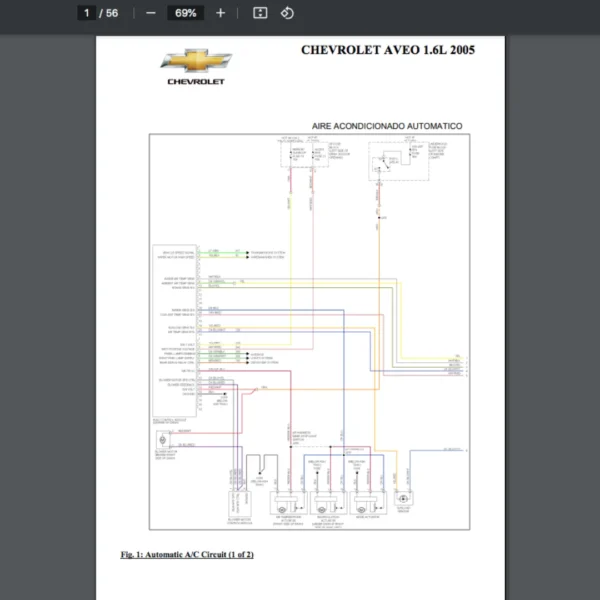Click the CHEVROLET AVEO 1.6L 2005 title
Screen dimensions: 600x600
pyautogui.click(x=388, y=49)
